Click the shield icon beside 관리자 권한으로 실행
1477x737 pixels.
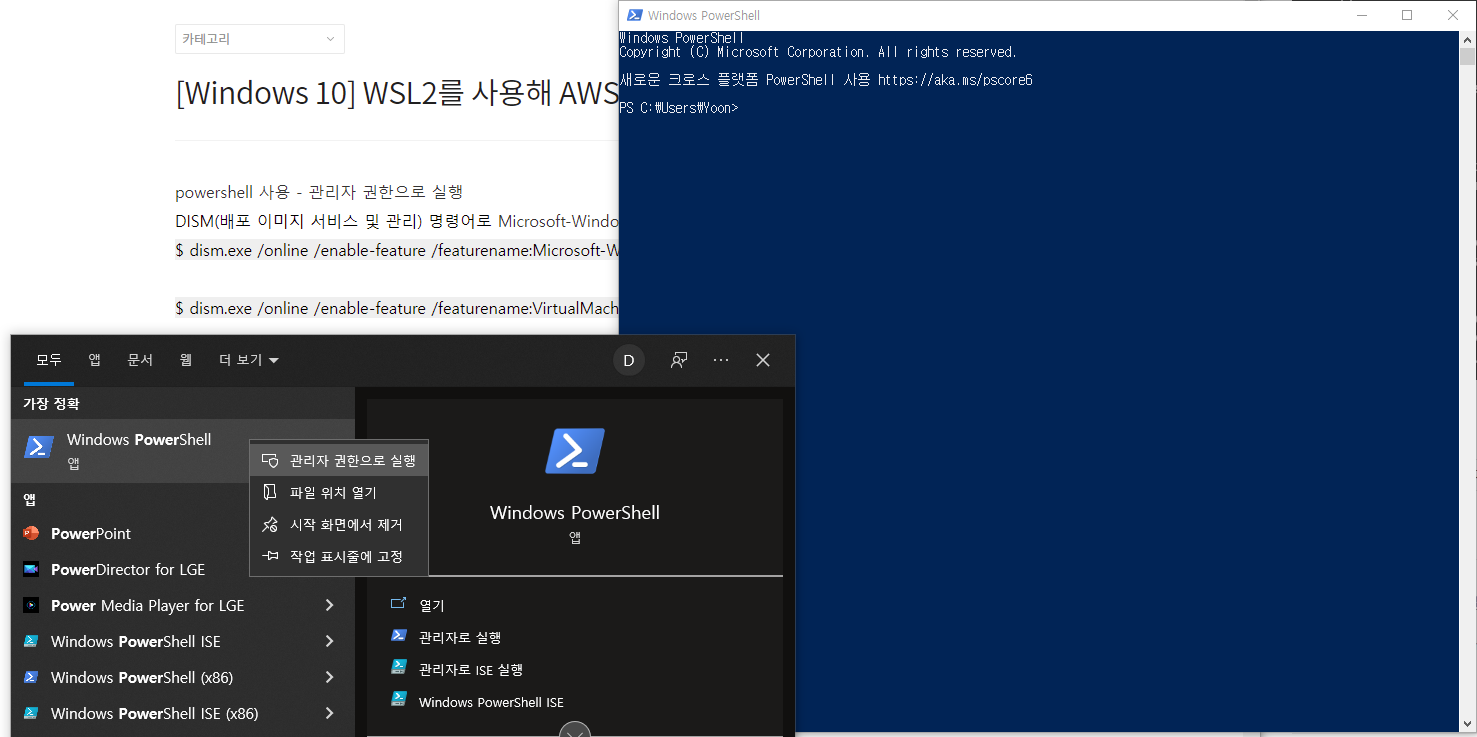tap(270, 461)
